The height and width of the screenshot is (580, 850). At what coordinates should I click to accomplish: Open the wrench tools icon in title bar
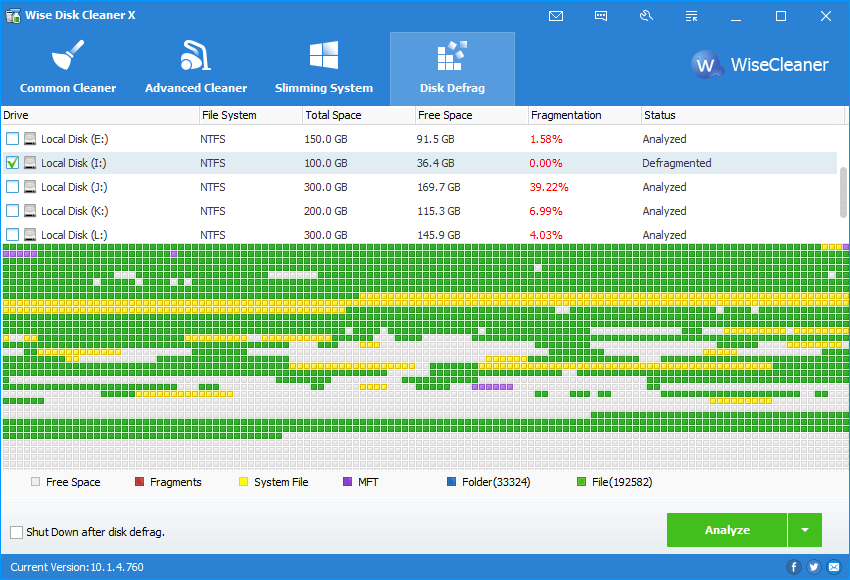(646, 16)
